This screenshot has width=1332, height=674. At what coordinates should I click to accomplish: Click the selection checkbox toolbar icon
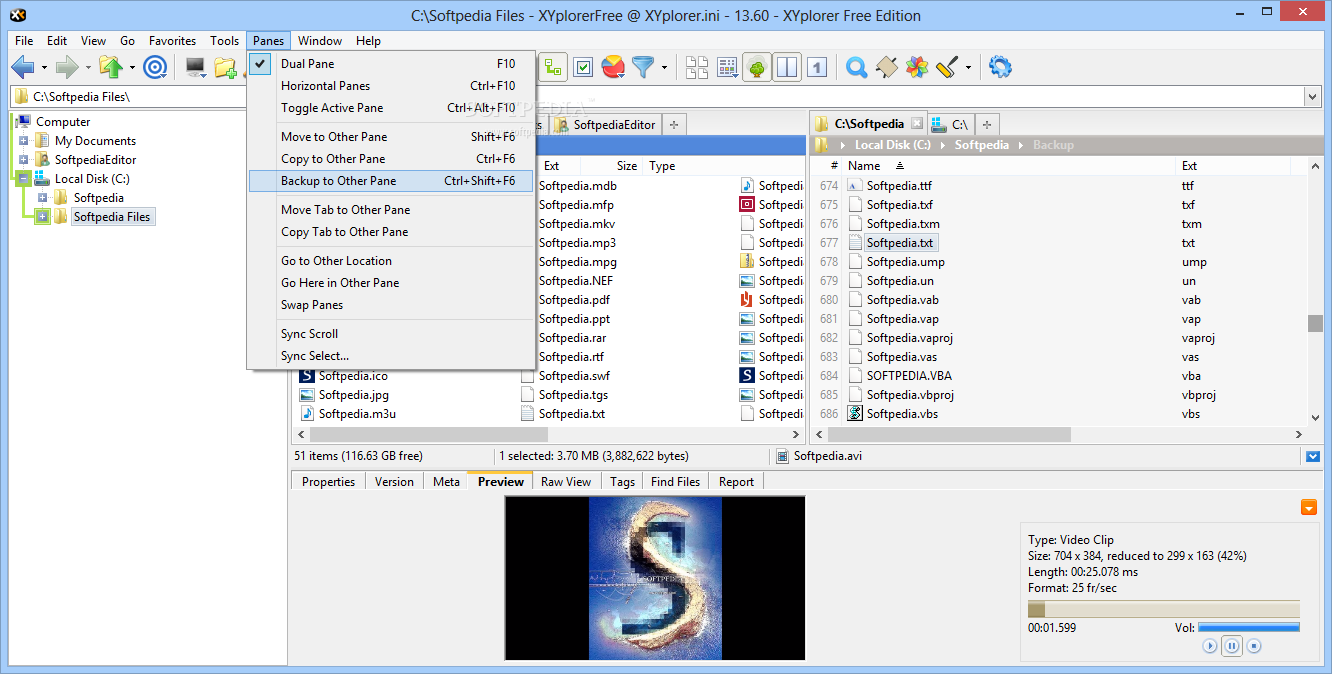pyautogui.click(x=584, y=67)
